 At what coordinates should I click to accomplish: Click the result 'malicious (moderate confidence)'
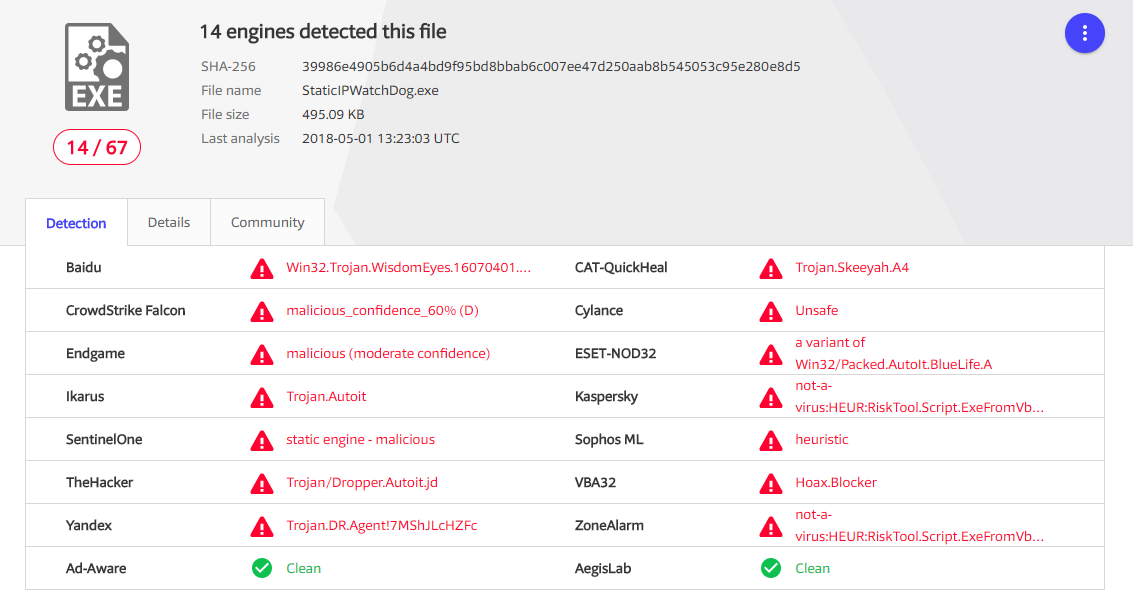pos(388,353)
